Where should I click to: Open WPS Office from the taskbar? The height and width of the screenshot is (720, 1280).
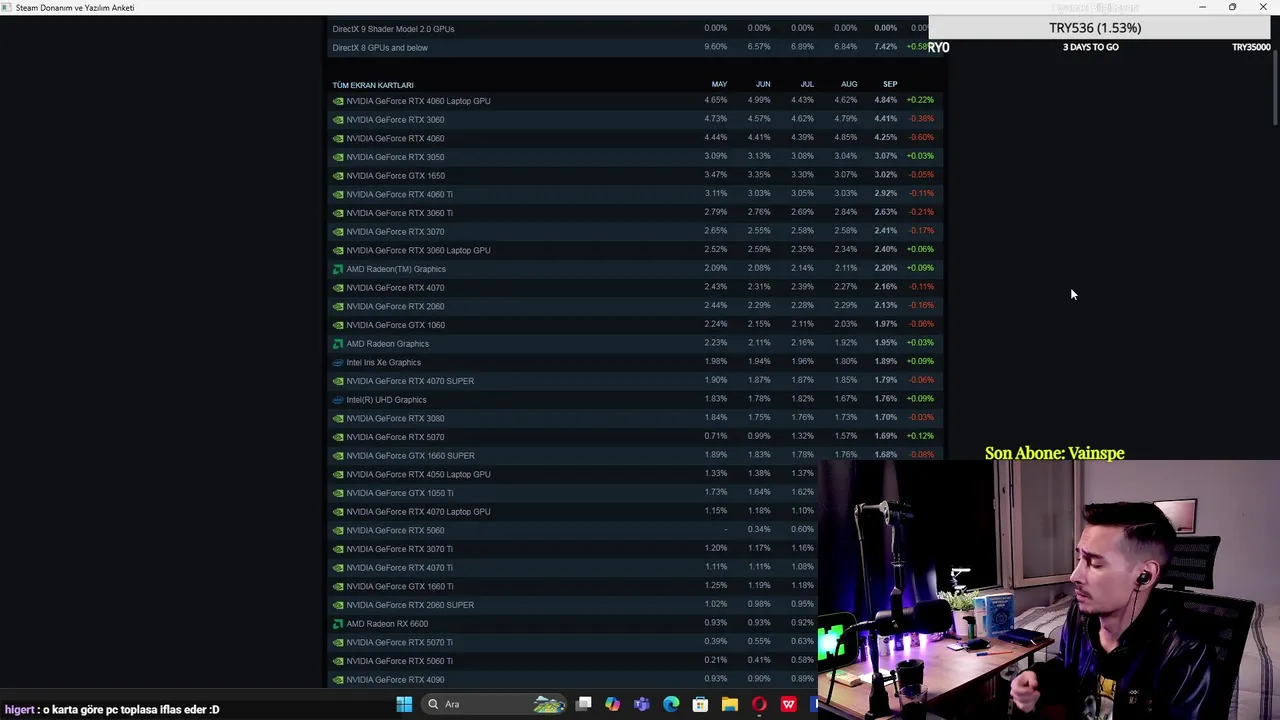pyautogui.click(x=789, y=704)
